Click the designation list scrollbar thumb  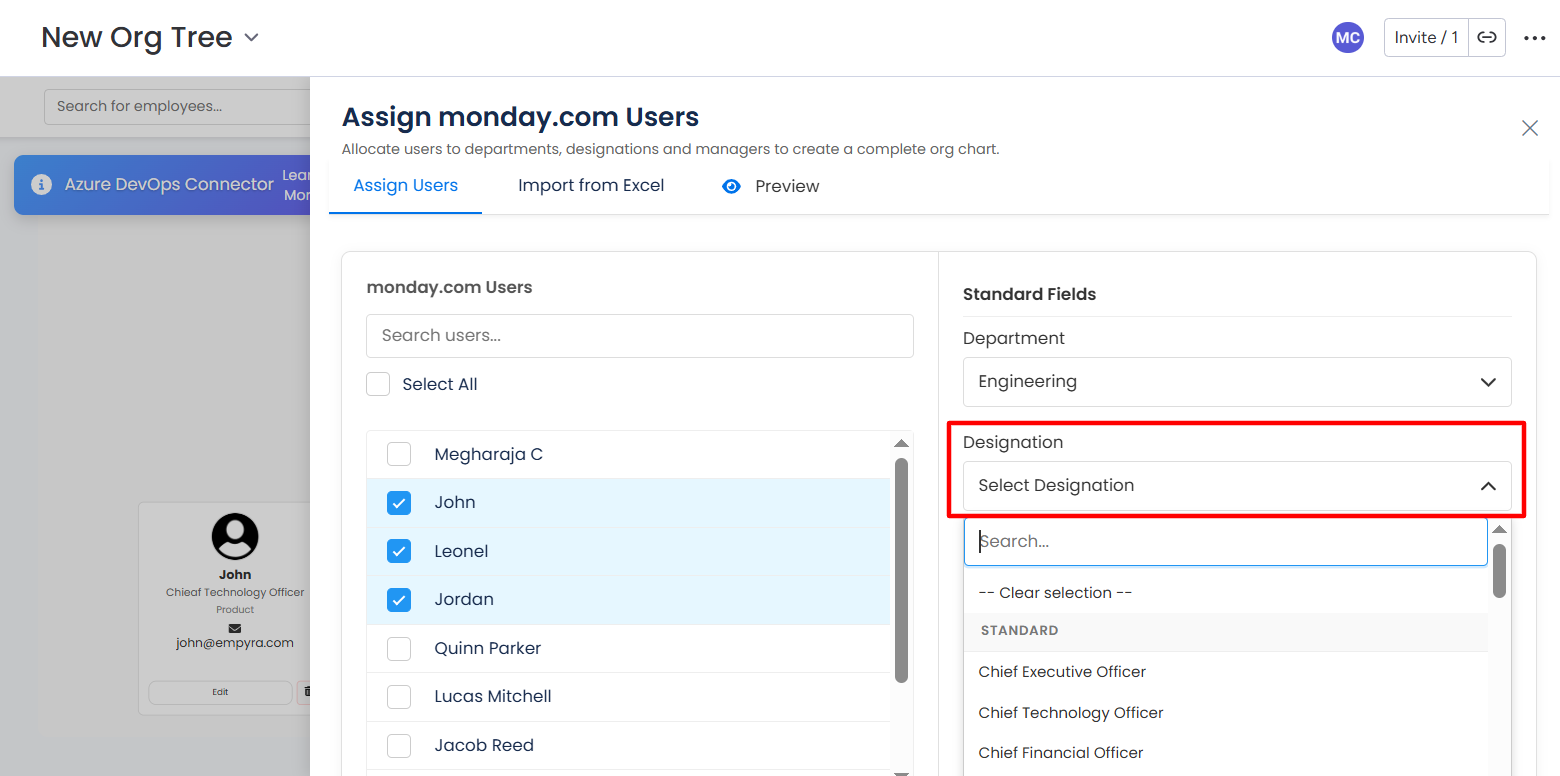coord(1499,571)
